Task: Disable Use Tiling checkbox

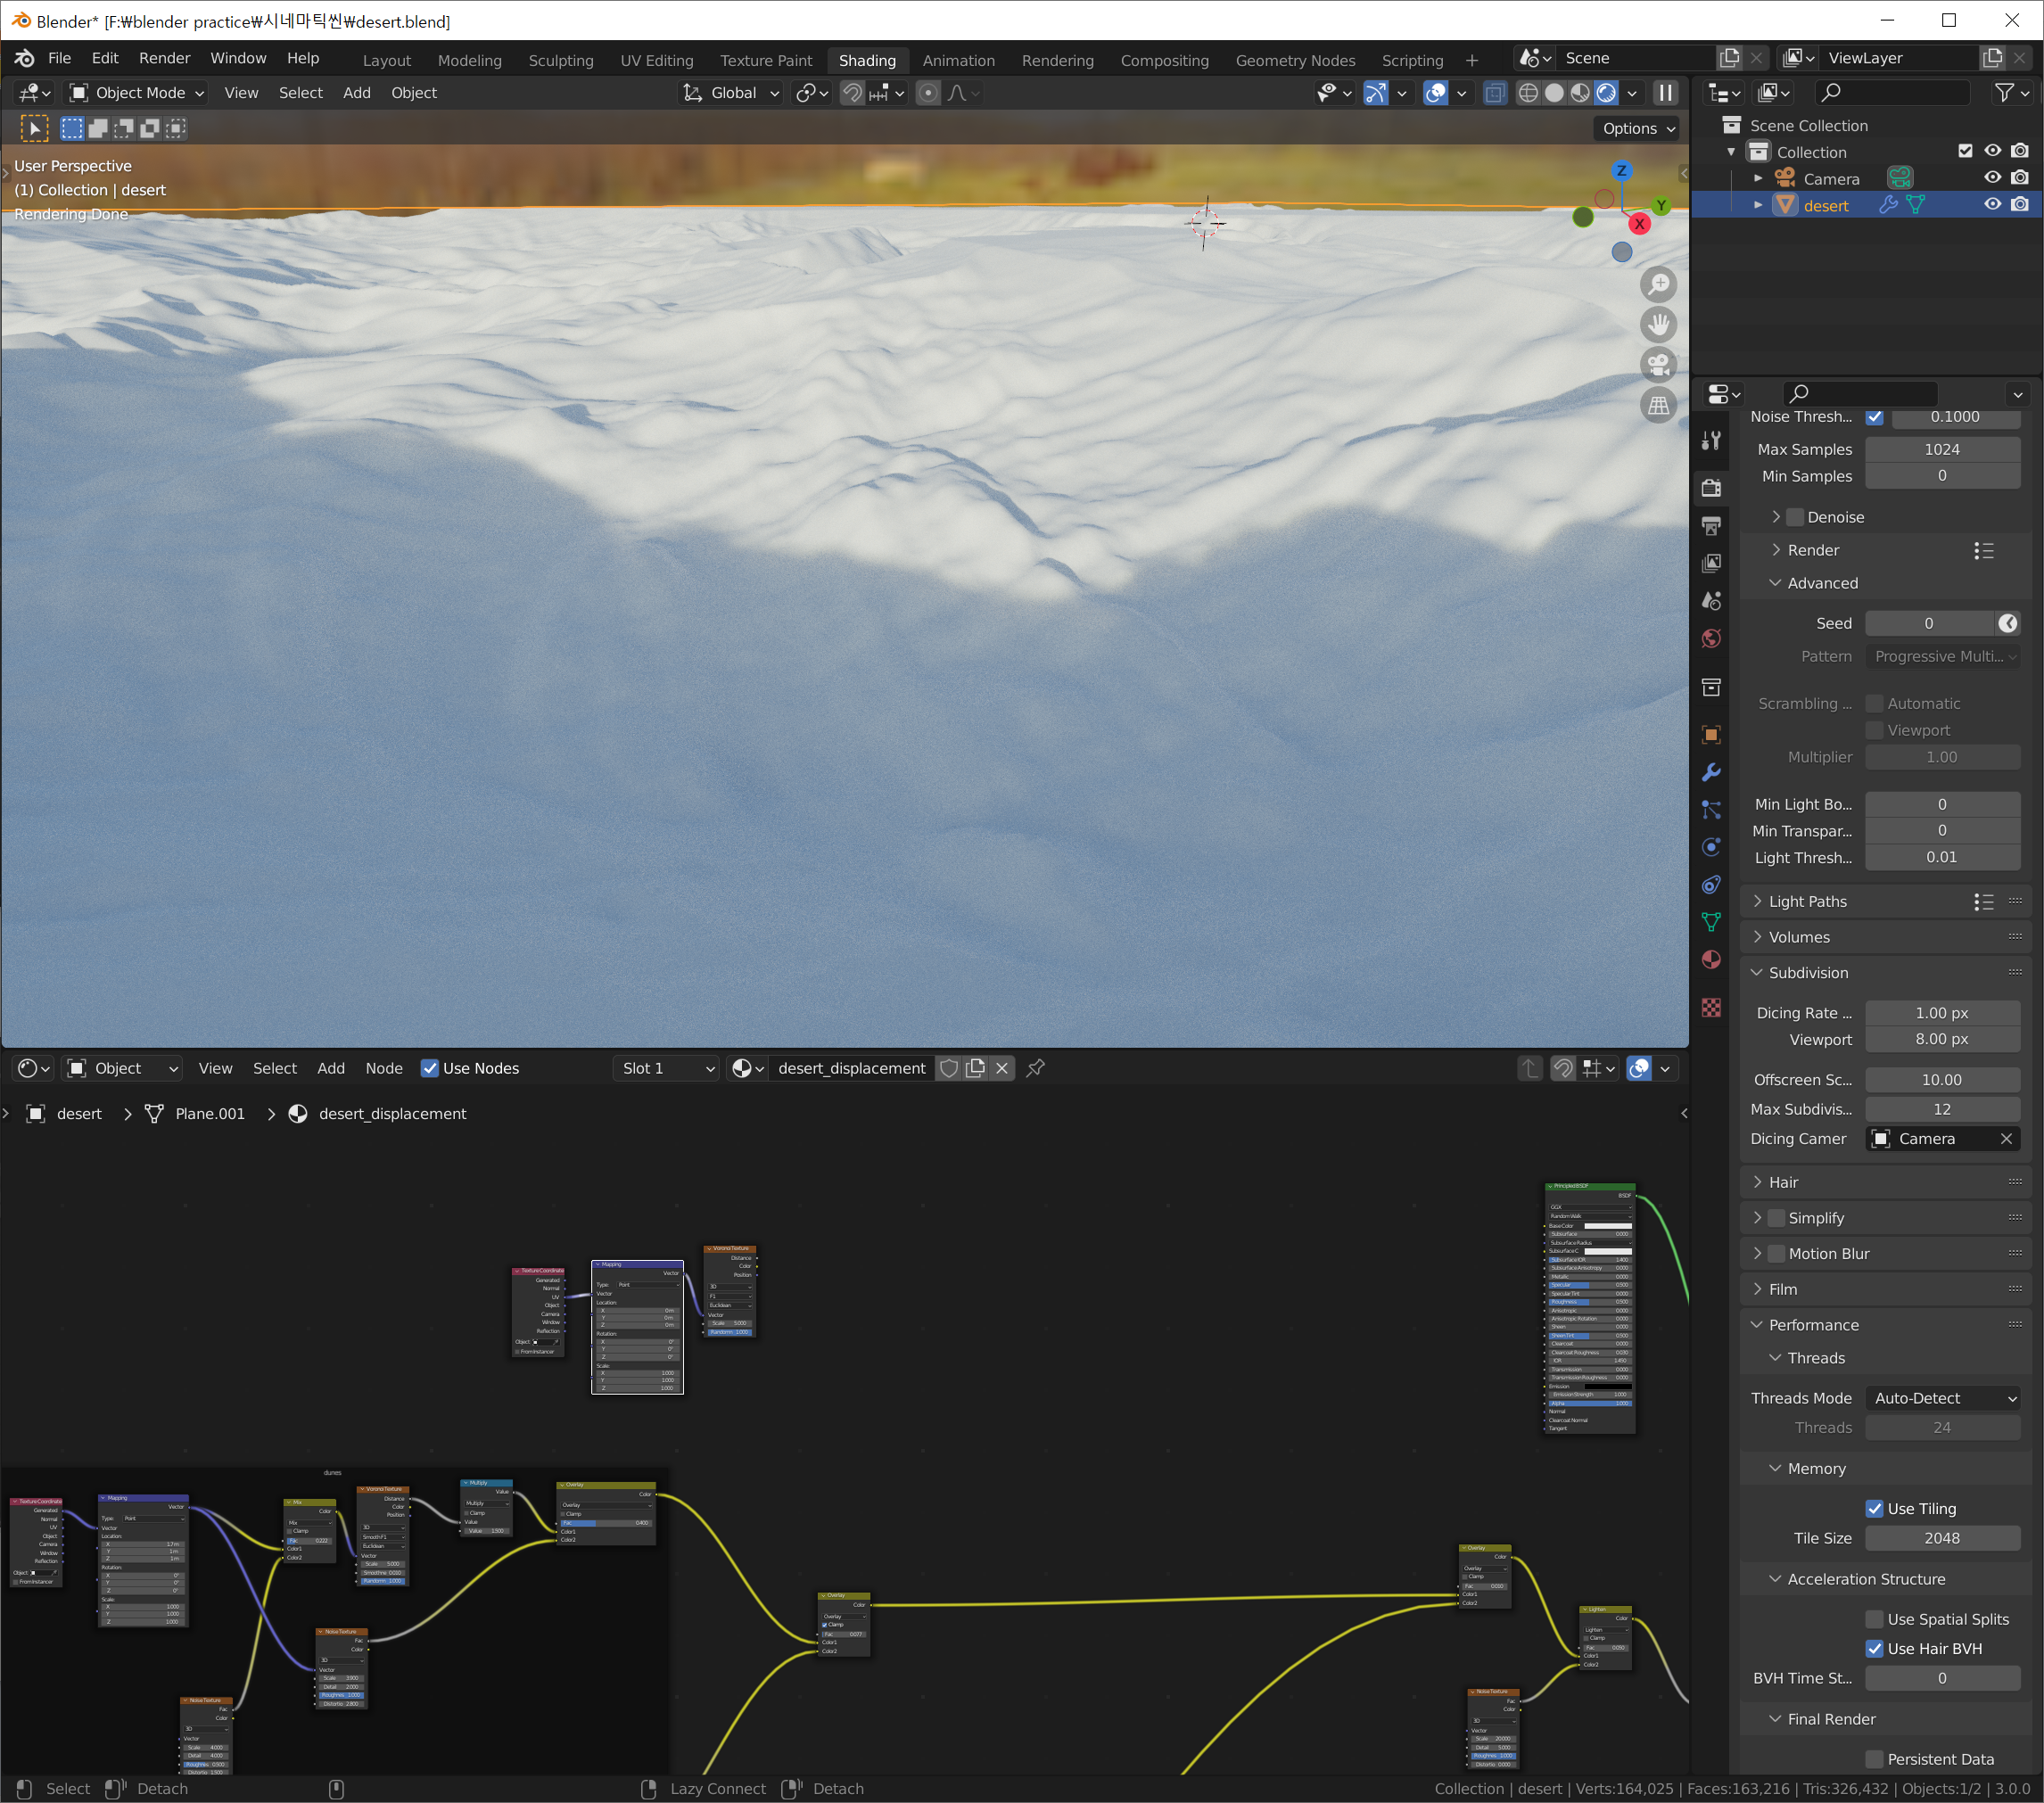Action: point(1875,1508)
